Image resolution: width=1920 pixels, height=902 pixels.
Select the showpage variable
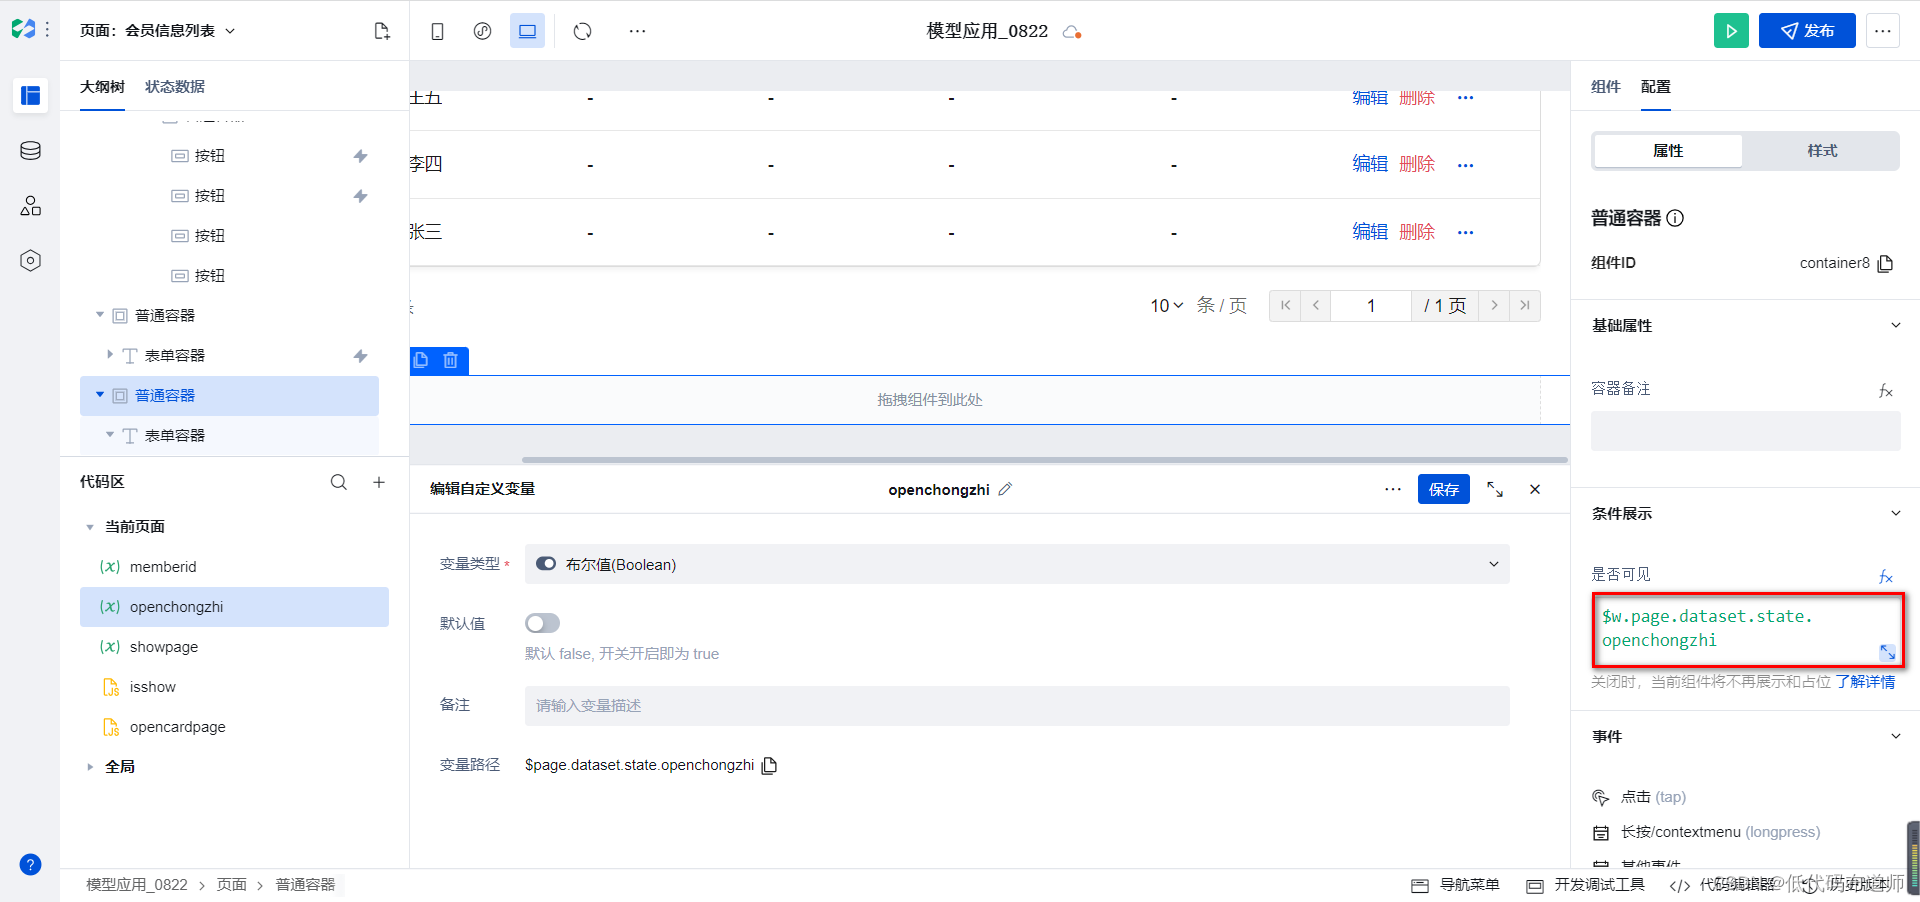click(234, 647)
